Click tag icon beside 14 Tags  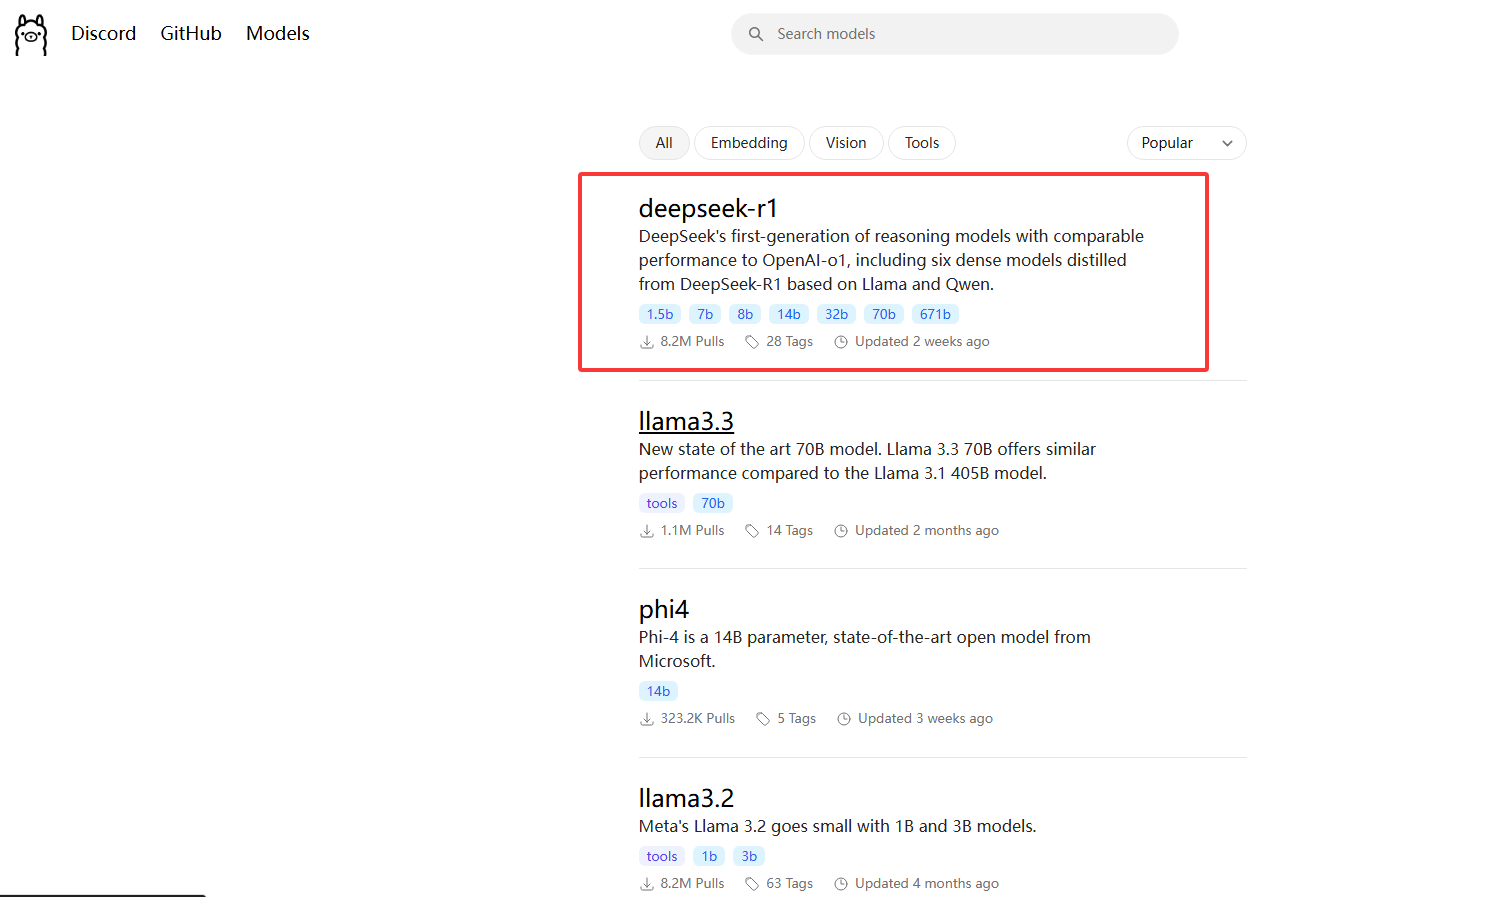coord(752,531)
